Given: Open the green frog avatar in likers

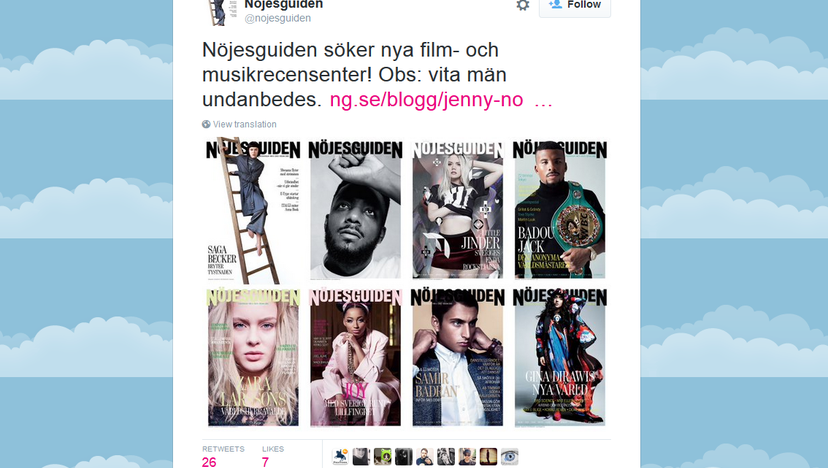Looking at the screenshot, I should [x=382, y=456].
